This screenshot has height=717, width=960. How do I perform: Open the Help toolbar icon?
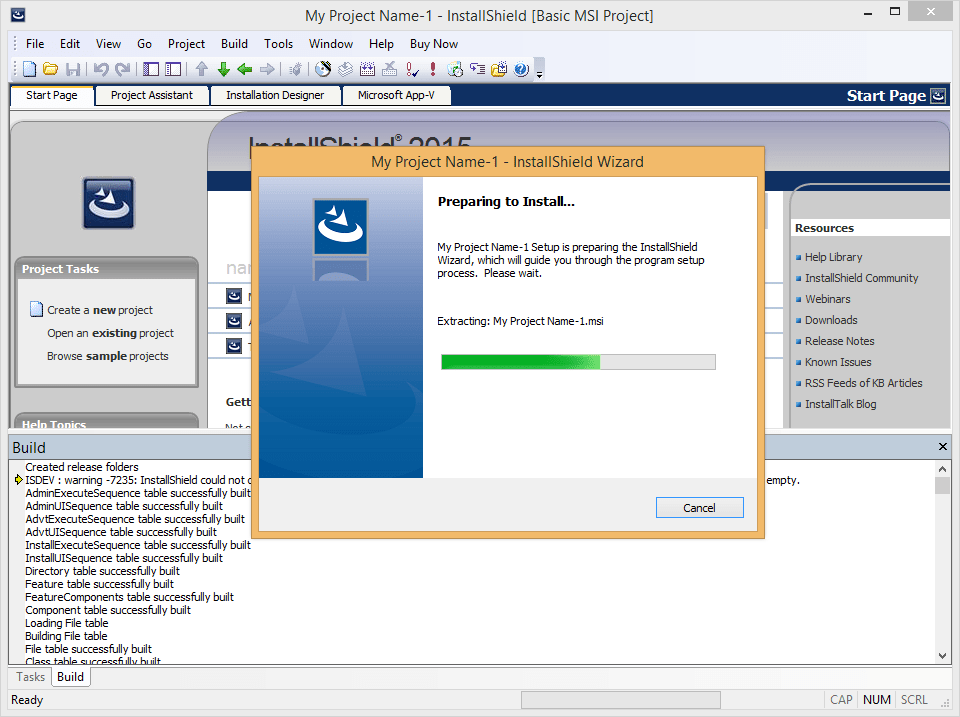click(x=520, y=68)
